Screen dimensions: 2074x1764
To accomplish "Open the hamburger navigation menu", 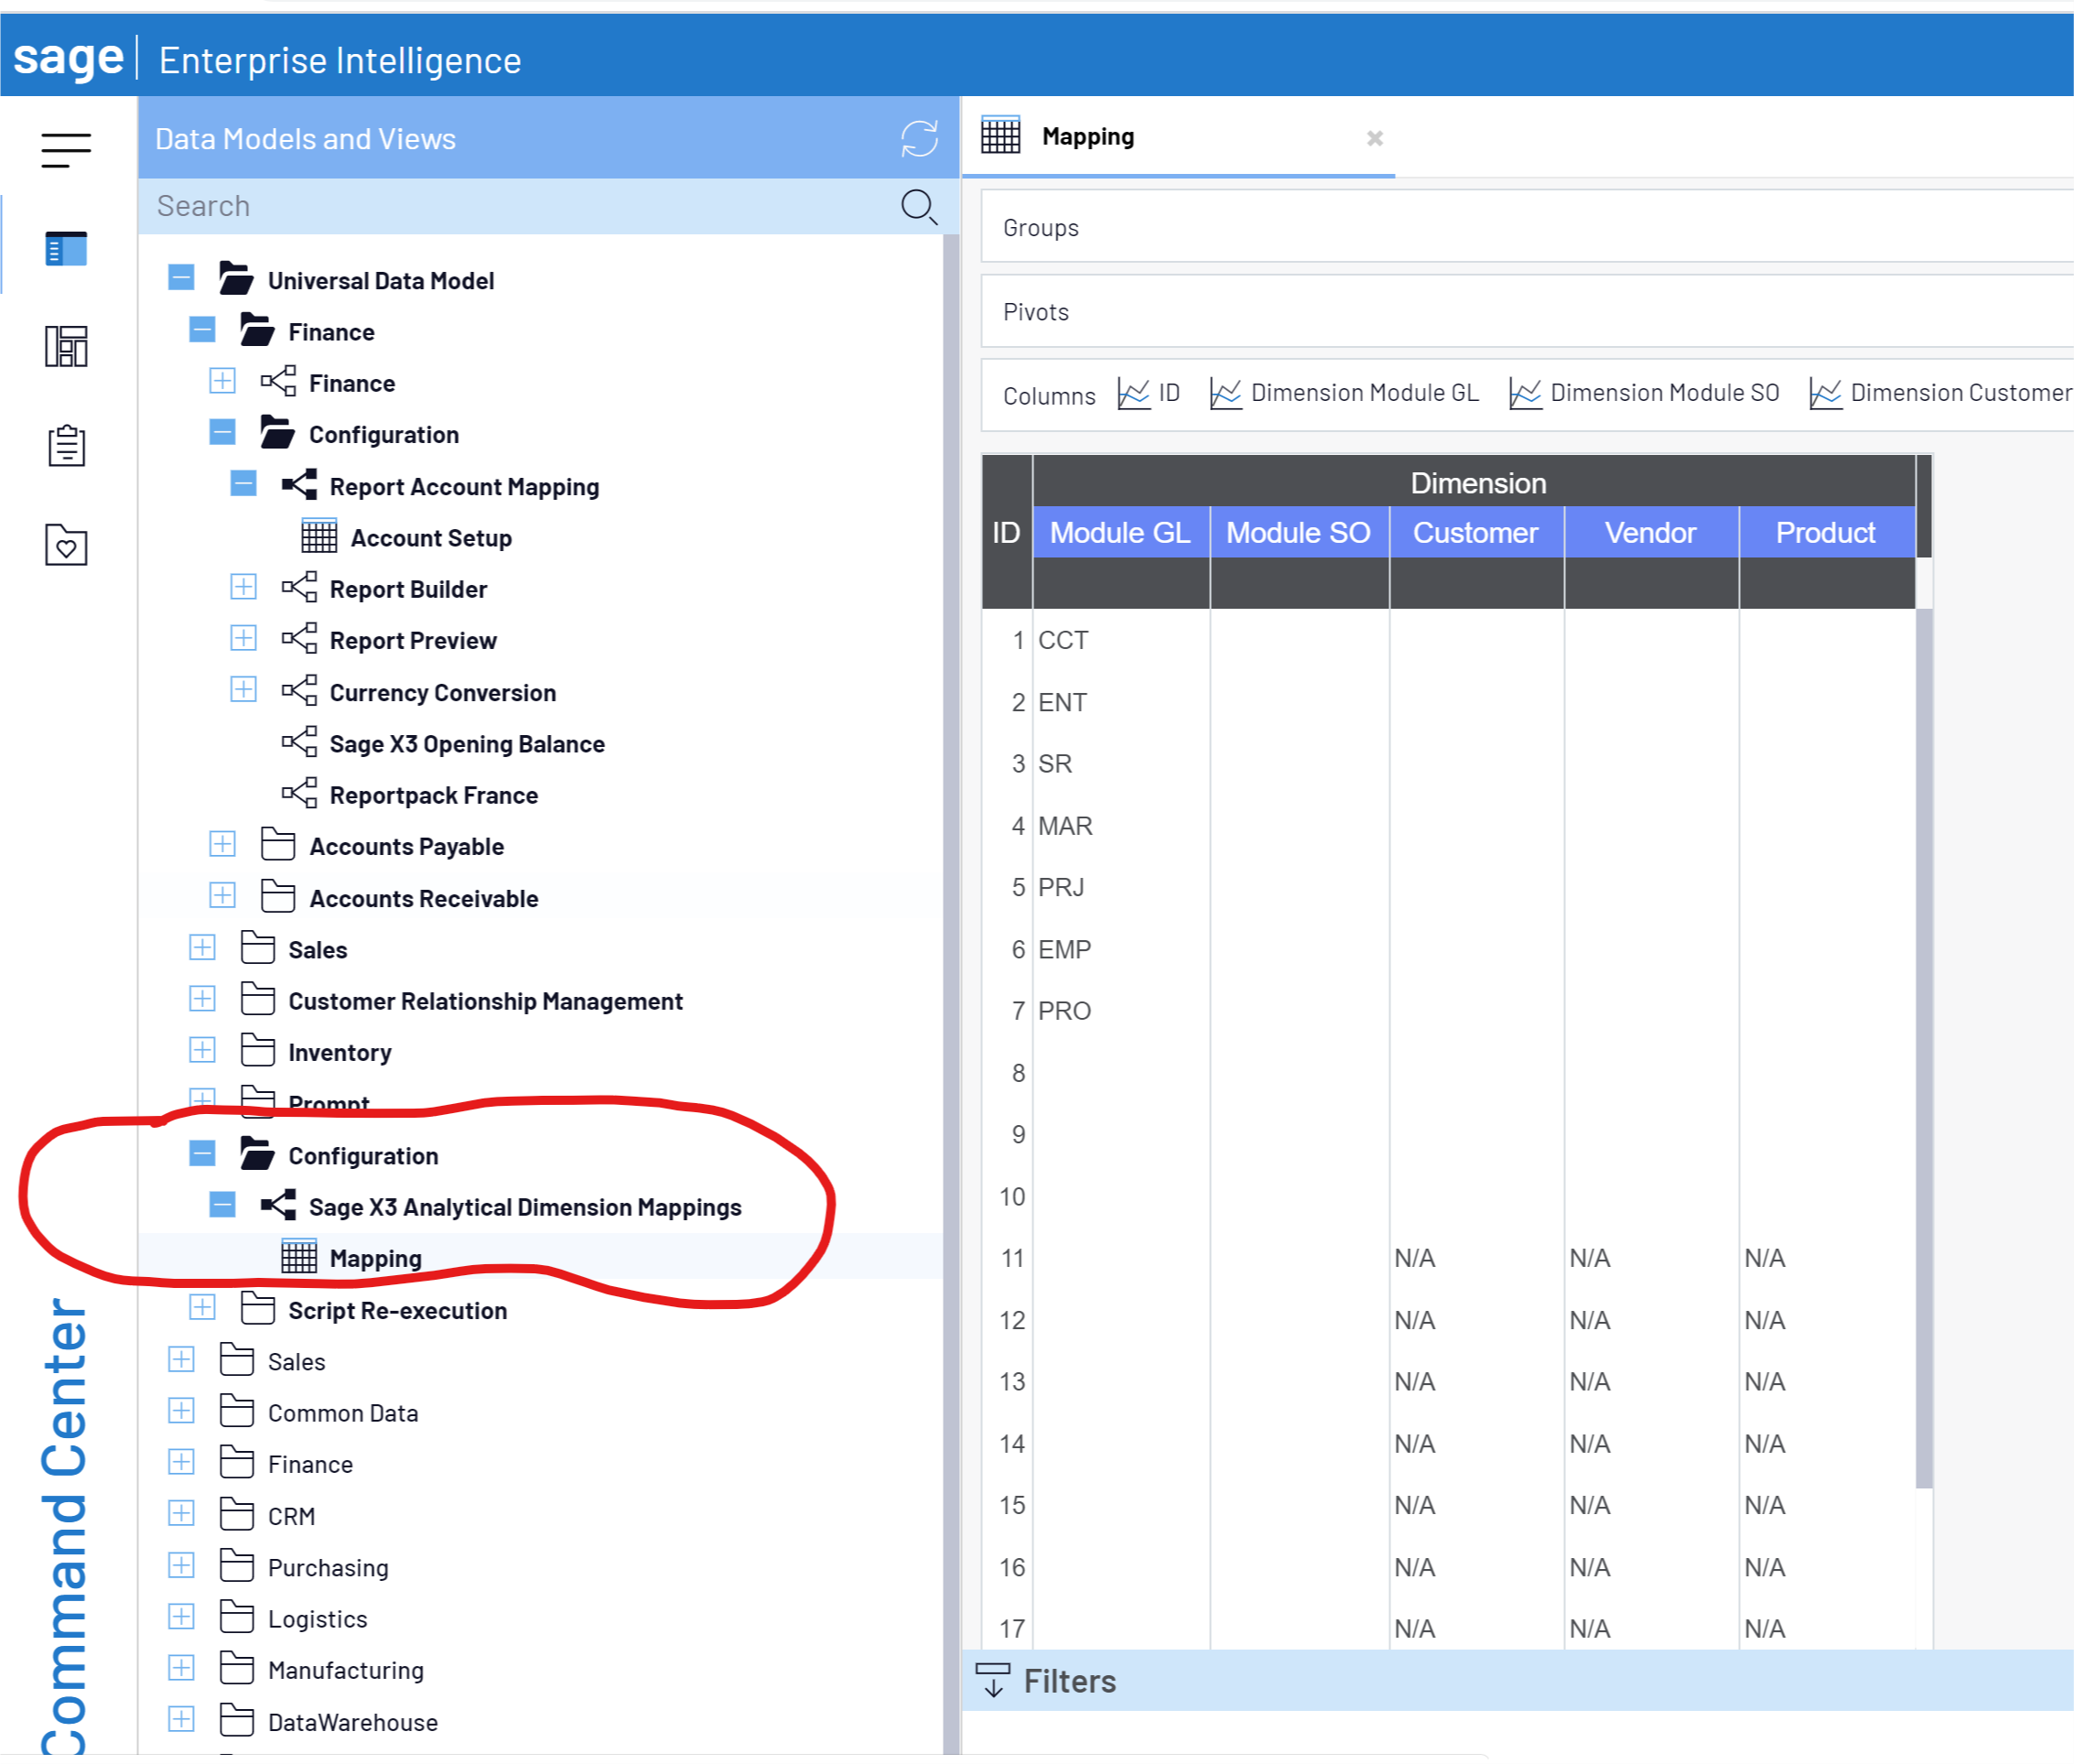I will [x=65, y=150].
